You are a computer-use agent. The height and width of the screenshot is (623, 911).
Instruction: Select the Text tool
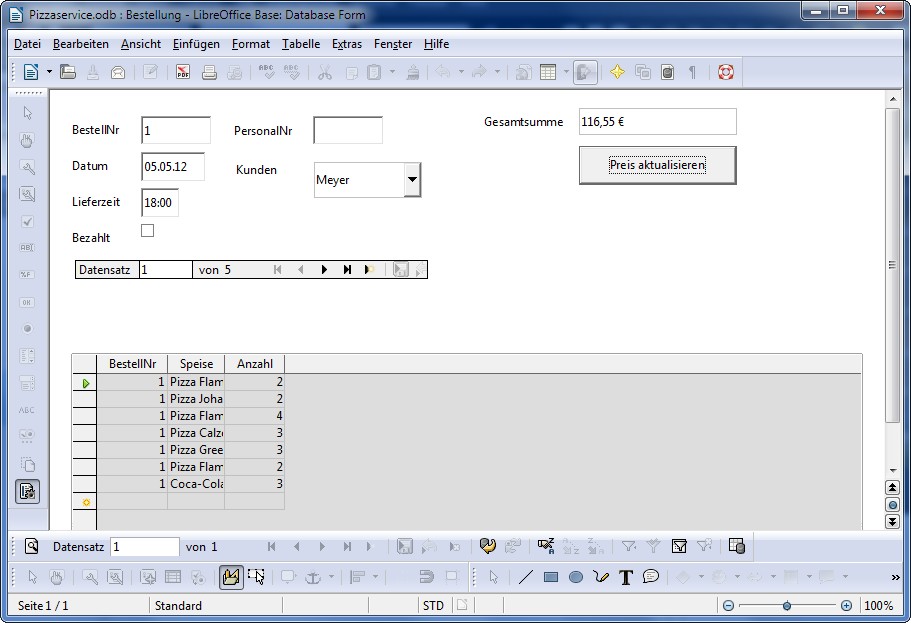coord(626,577)
